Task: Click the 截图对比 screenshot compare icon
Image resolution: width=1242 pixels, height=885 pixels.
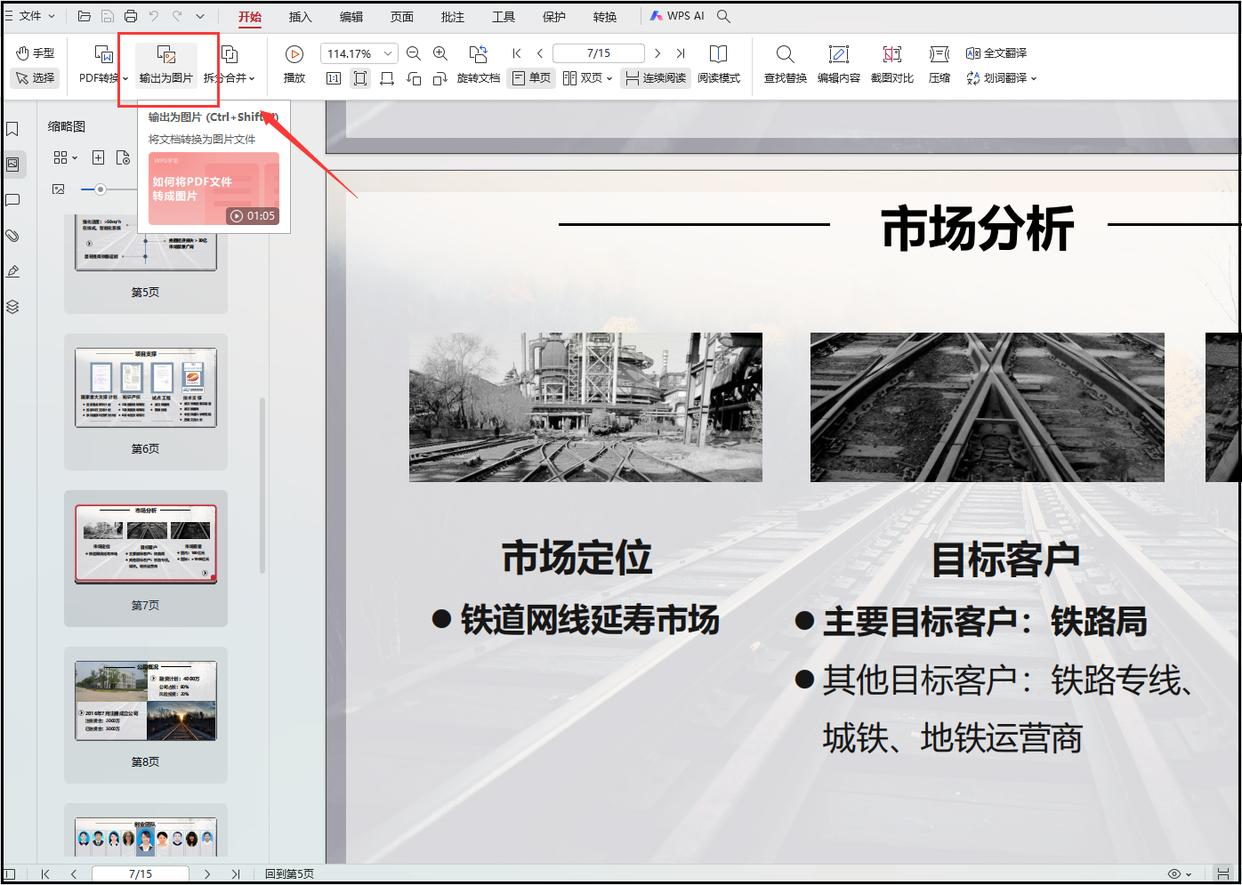Action: tap(892, 55)
